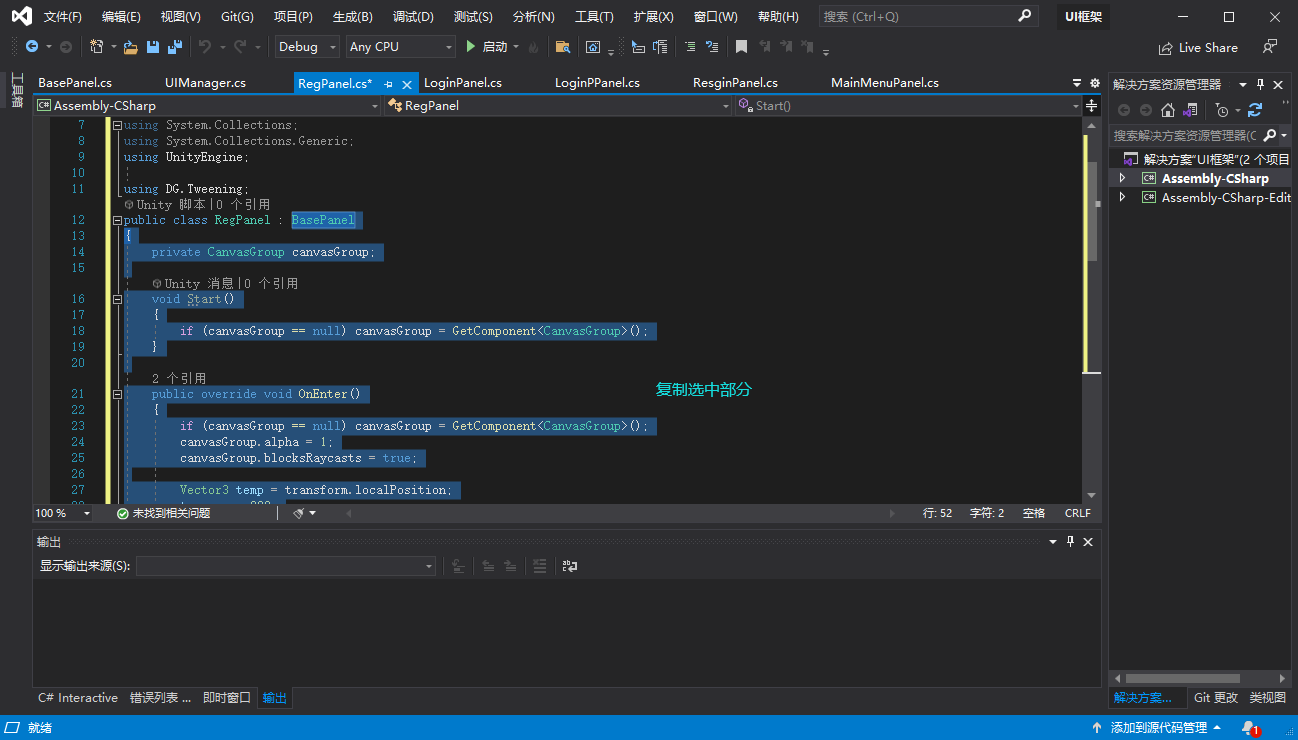
Task: Click the 启动 start button
Action: pyautogui.click(x=495, y=47)
